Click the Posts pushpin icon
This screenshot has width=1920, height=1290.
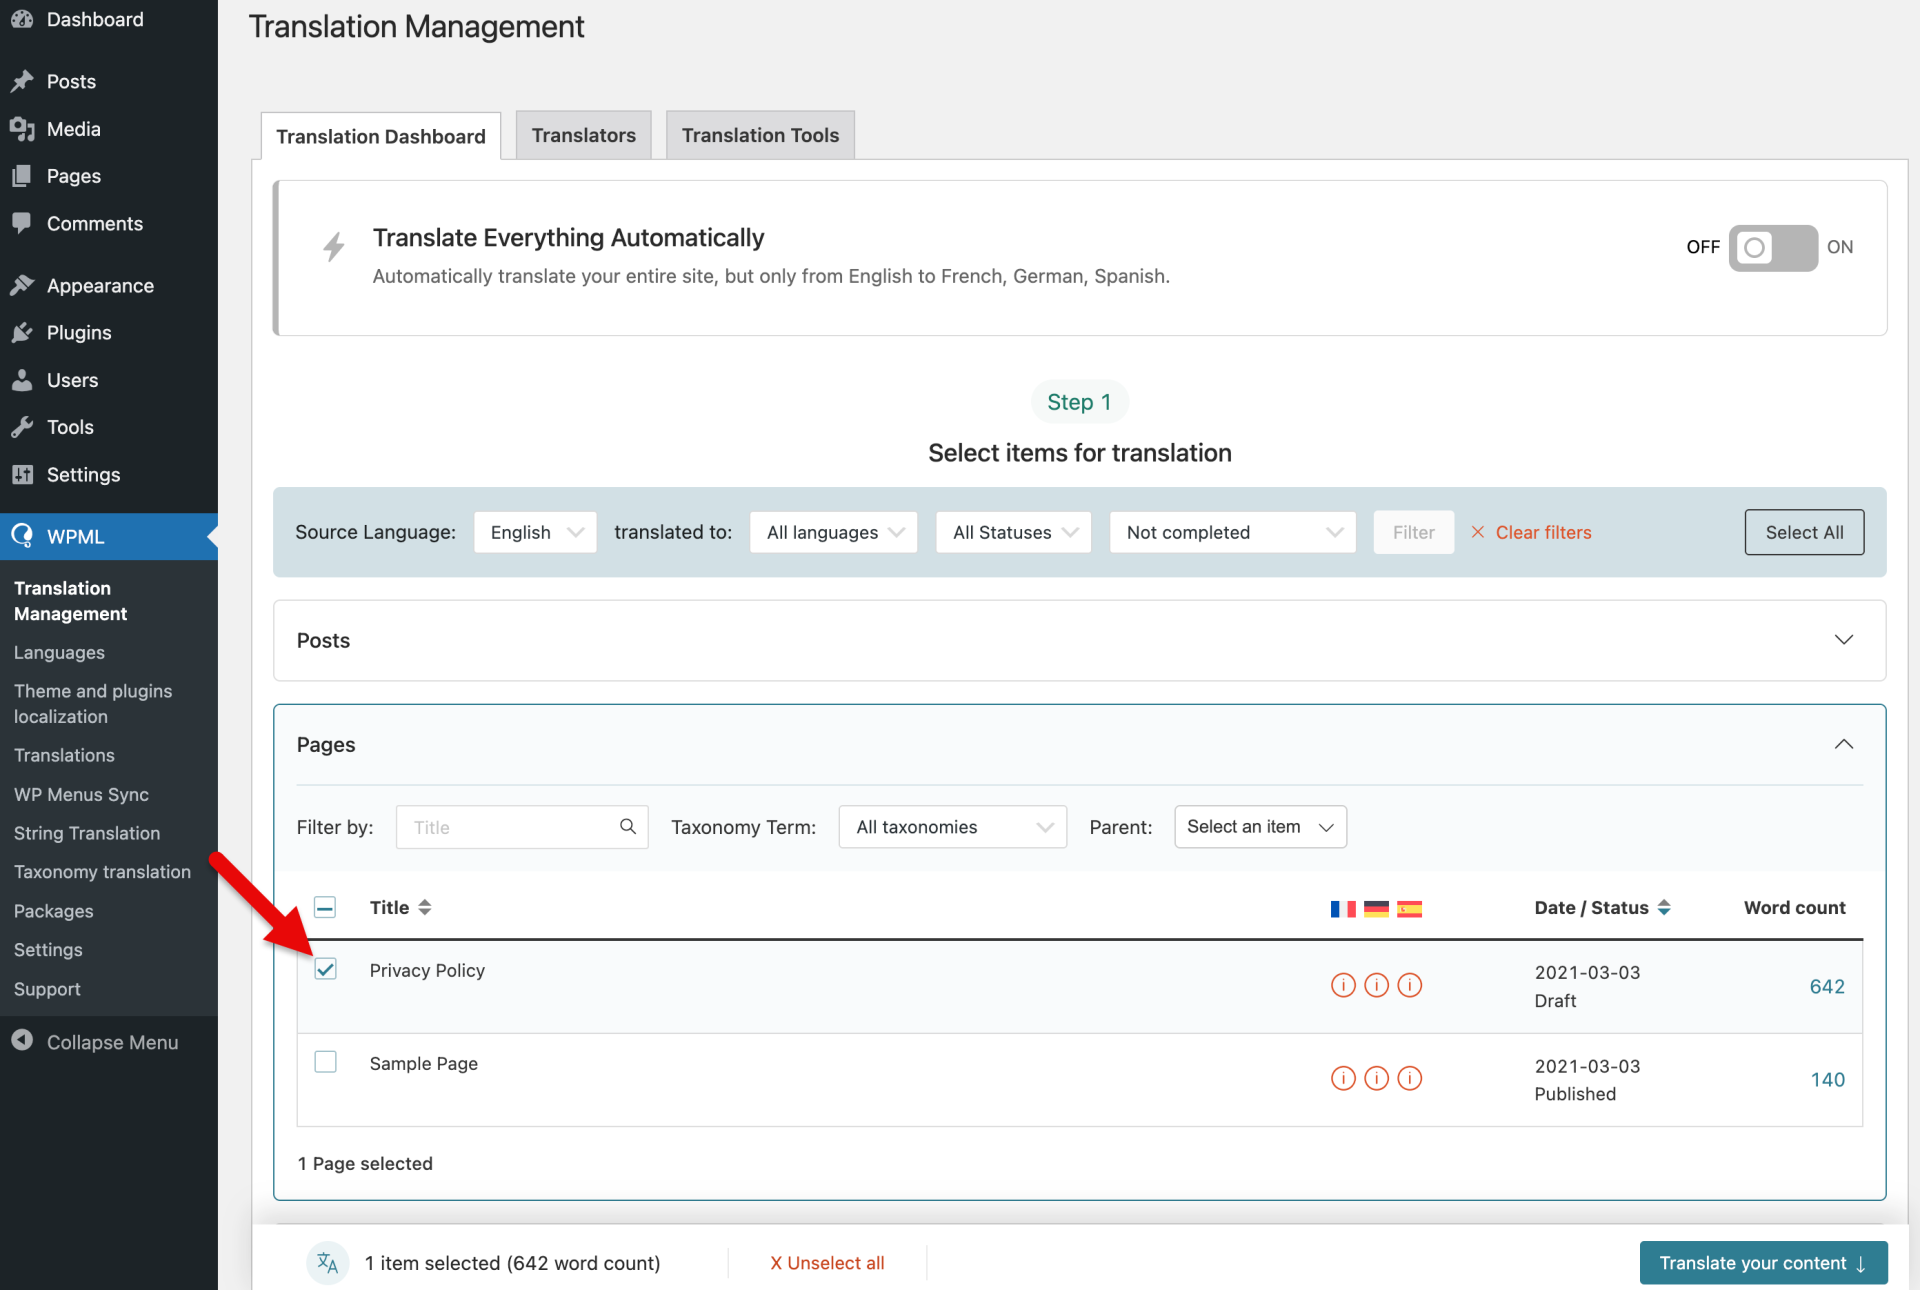coord(22,81)
